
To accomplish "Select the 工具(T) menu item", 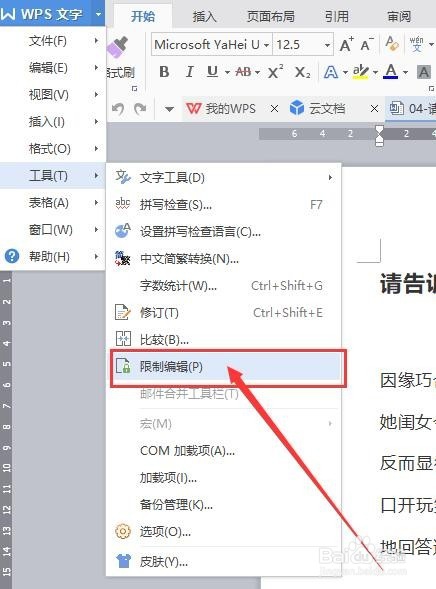I will click(53, 175).
